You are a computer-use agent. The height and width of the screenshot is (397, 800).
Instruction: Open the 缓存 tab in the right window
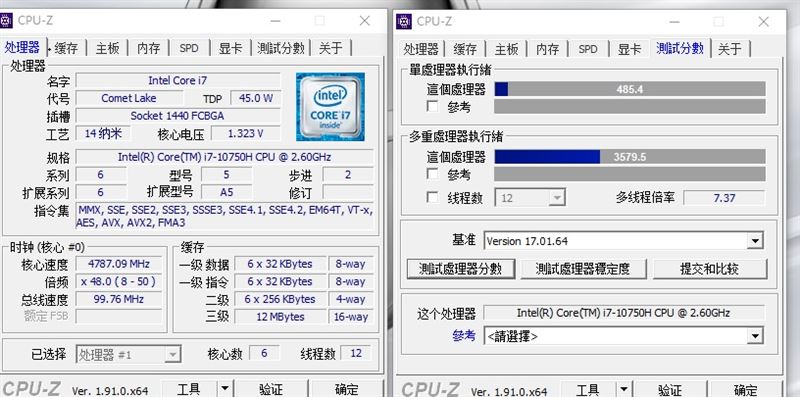(x=465, y=48)
